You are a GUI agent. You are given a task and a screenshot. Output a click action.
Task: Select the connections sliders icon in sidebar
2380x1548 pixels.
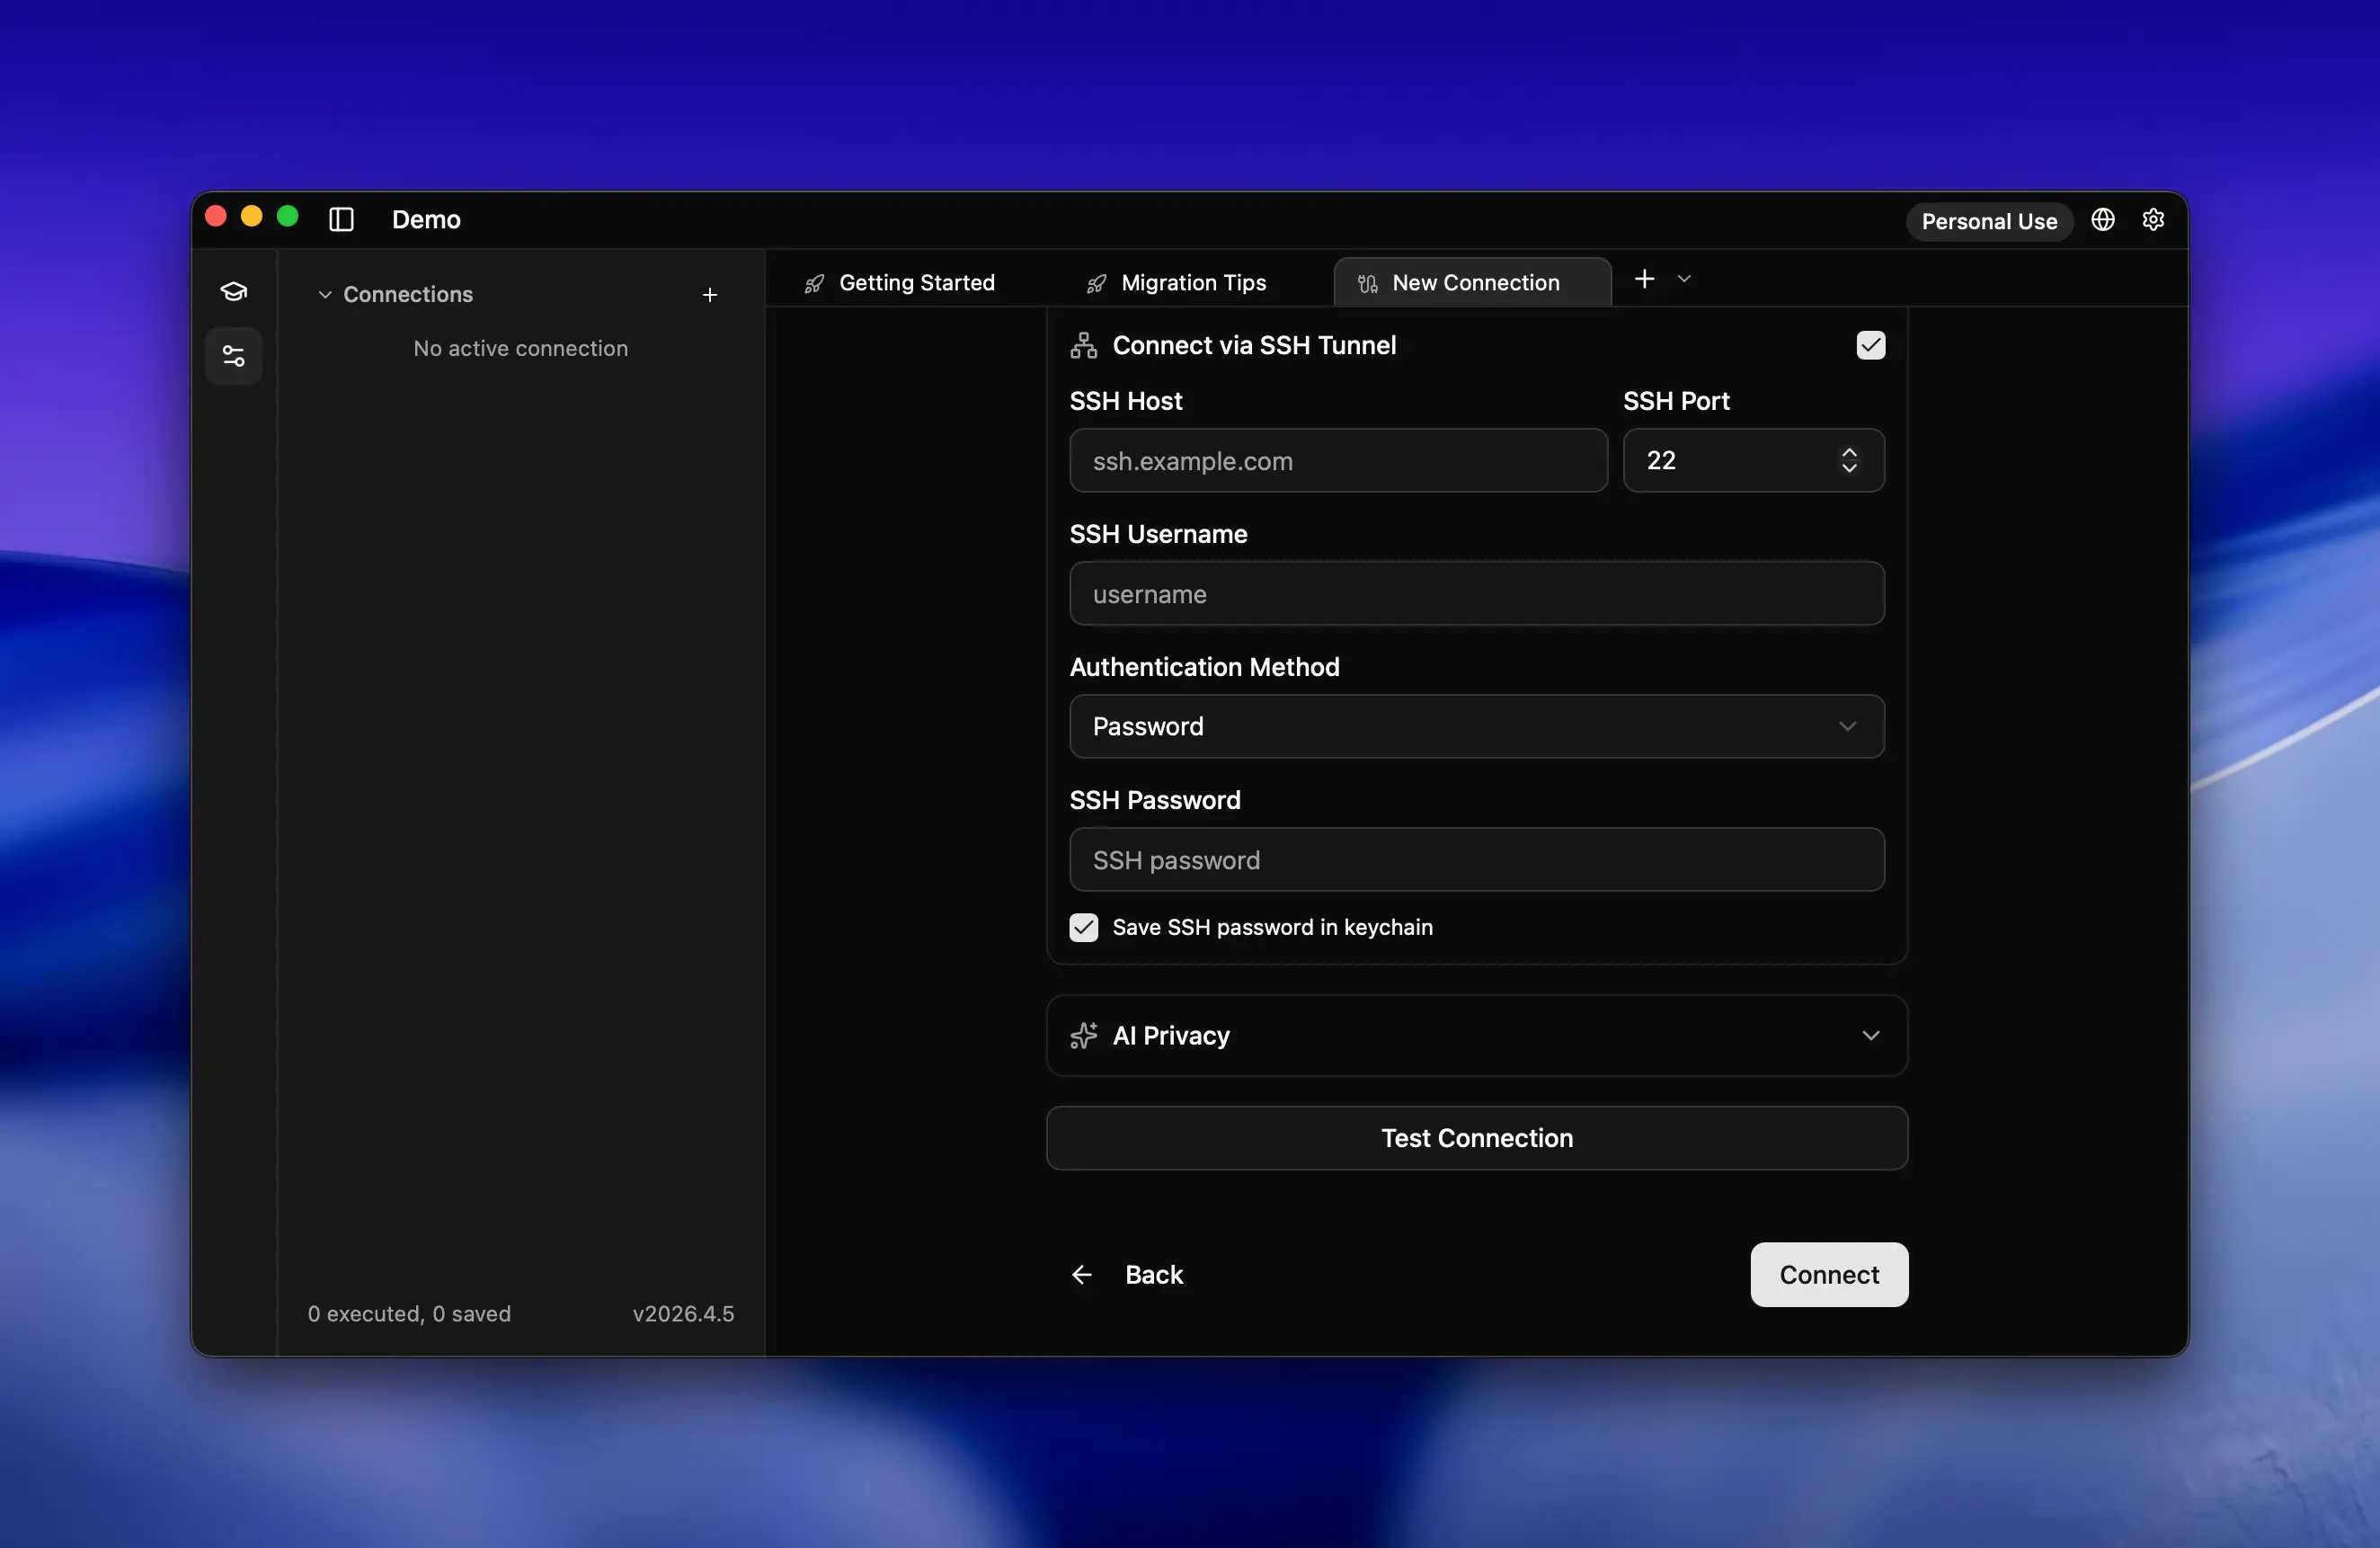pyautogui.click(x=234, y=356)
